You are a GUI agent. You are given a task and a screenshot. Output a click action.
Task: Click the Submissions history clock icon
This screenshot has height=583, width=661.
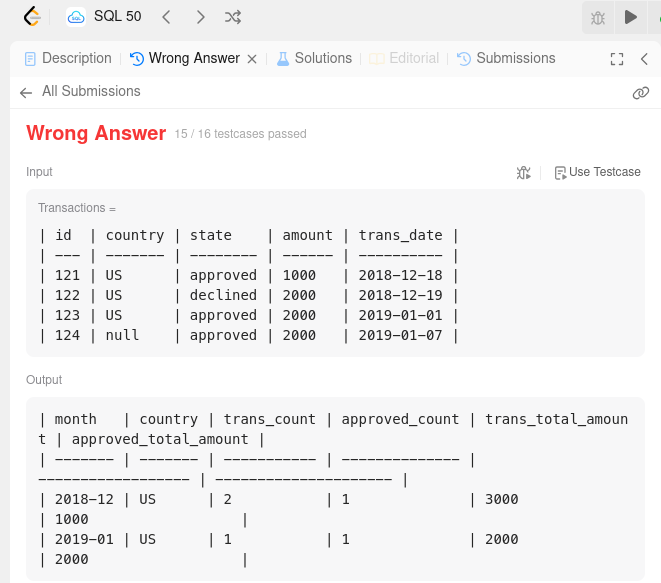click(464, 59)
